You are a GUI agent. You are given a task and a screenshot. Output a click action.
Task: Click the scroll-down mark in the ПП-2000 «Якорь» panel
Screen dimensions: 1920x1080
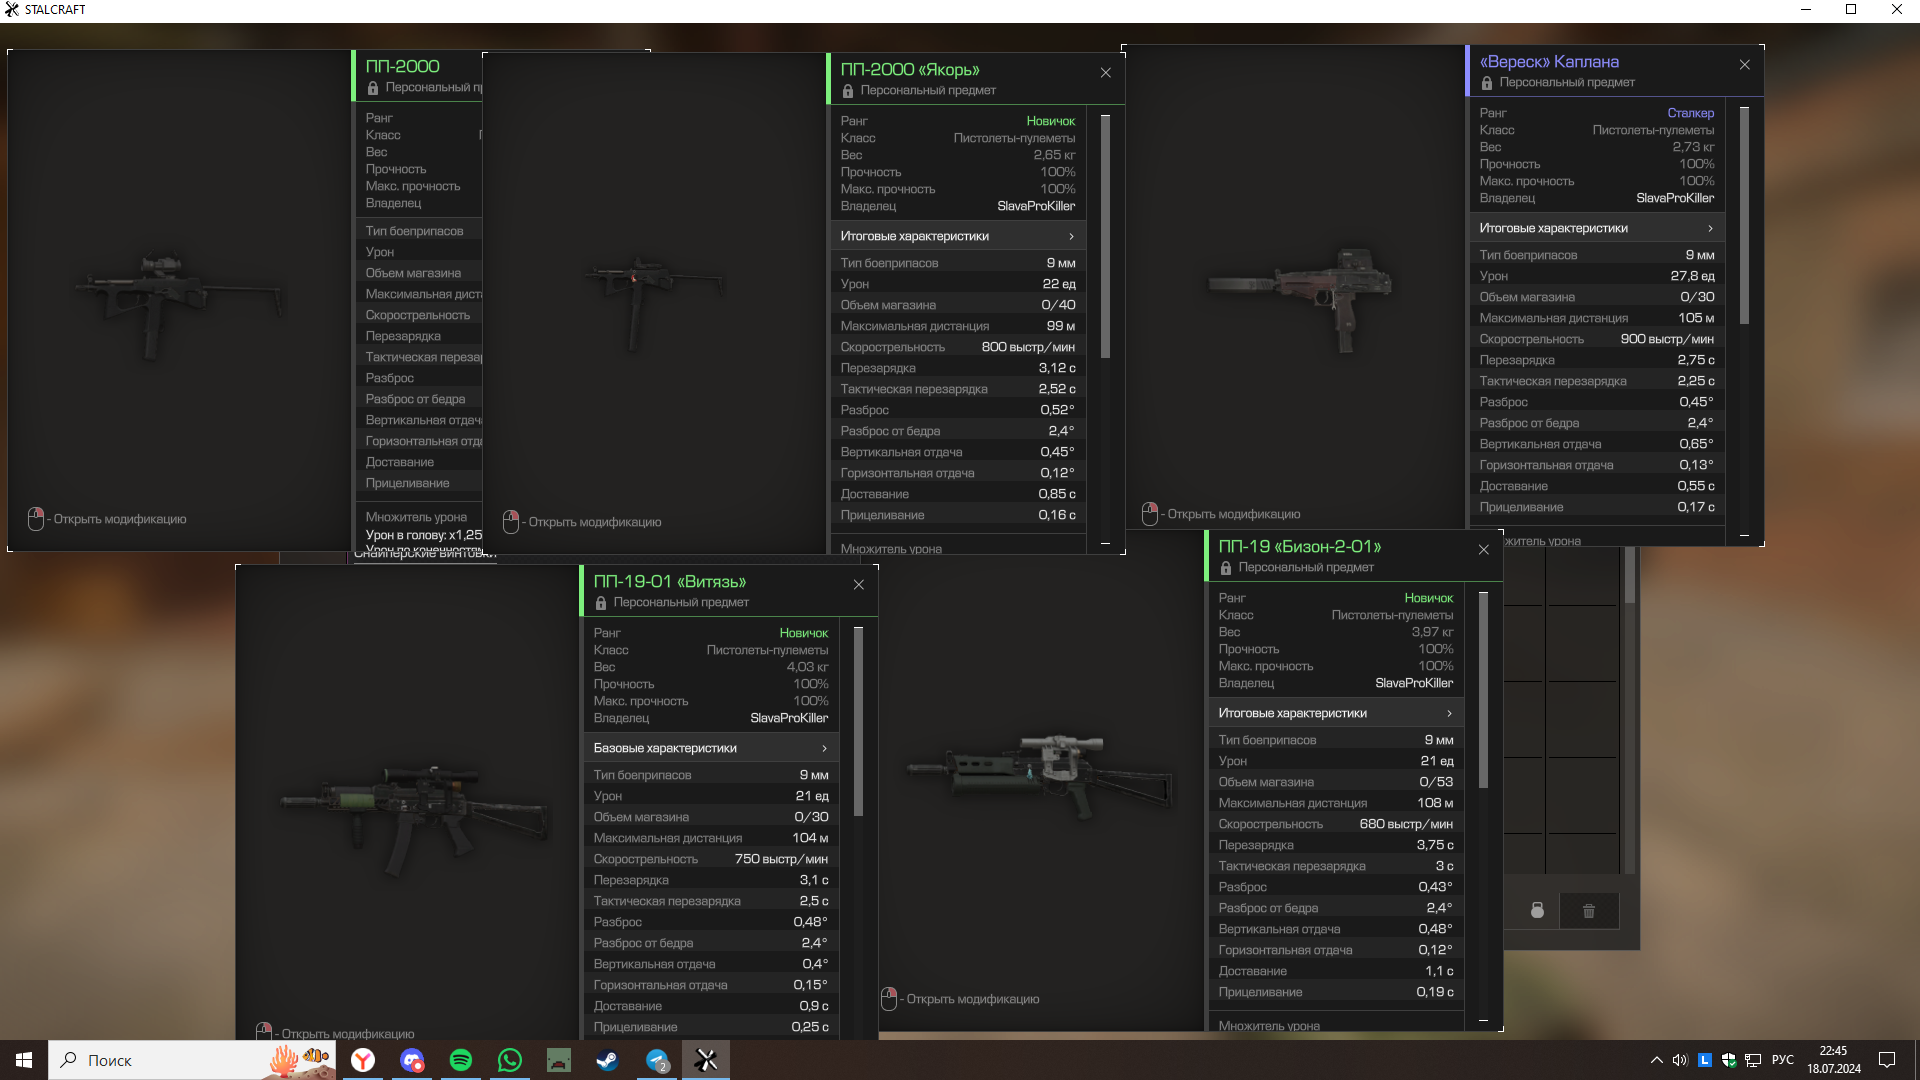[1105, 543]
